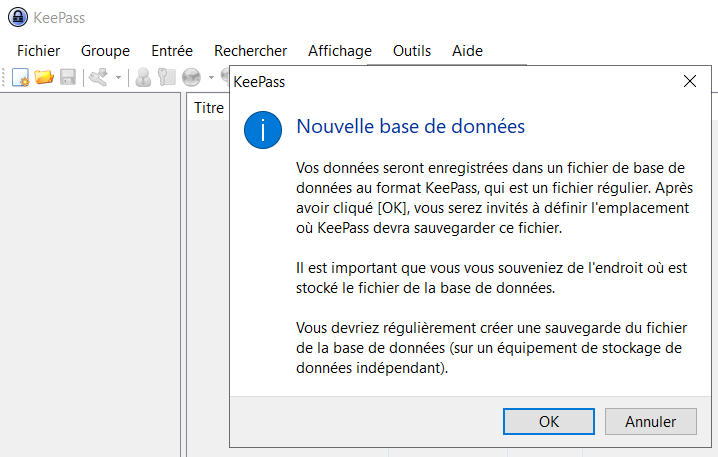
Task: Click the KeePass padlock icon in title bar
Action: [17, 17]
